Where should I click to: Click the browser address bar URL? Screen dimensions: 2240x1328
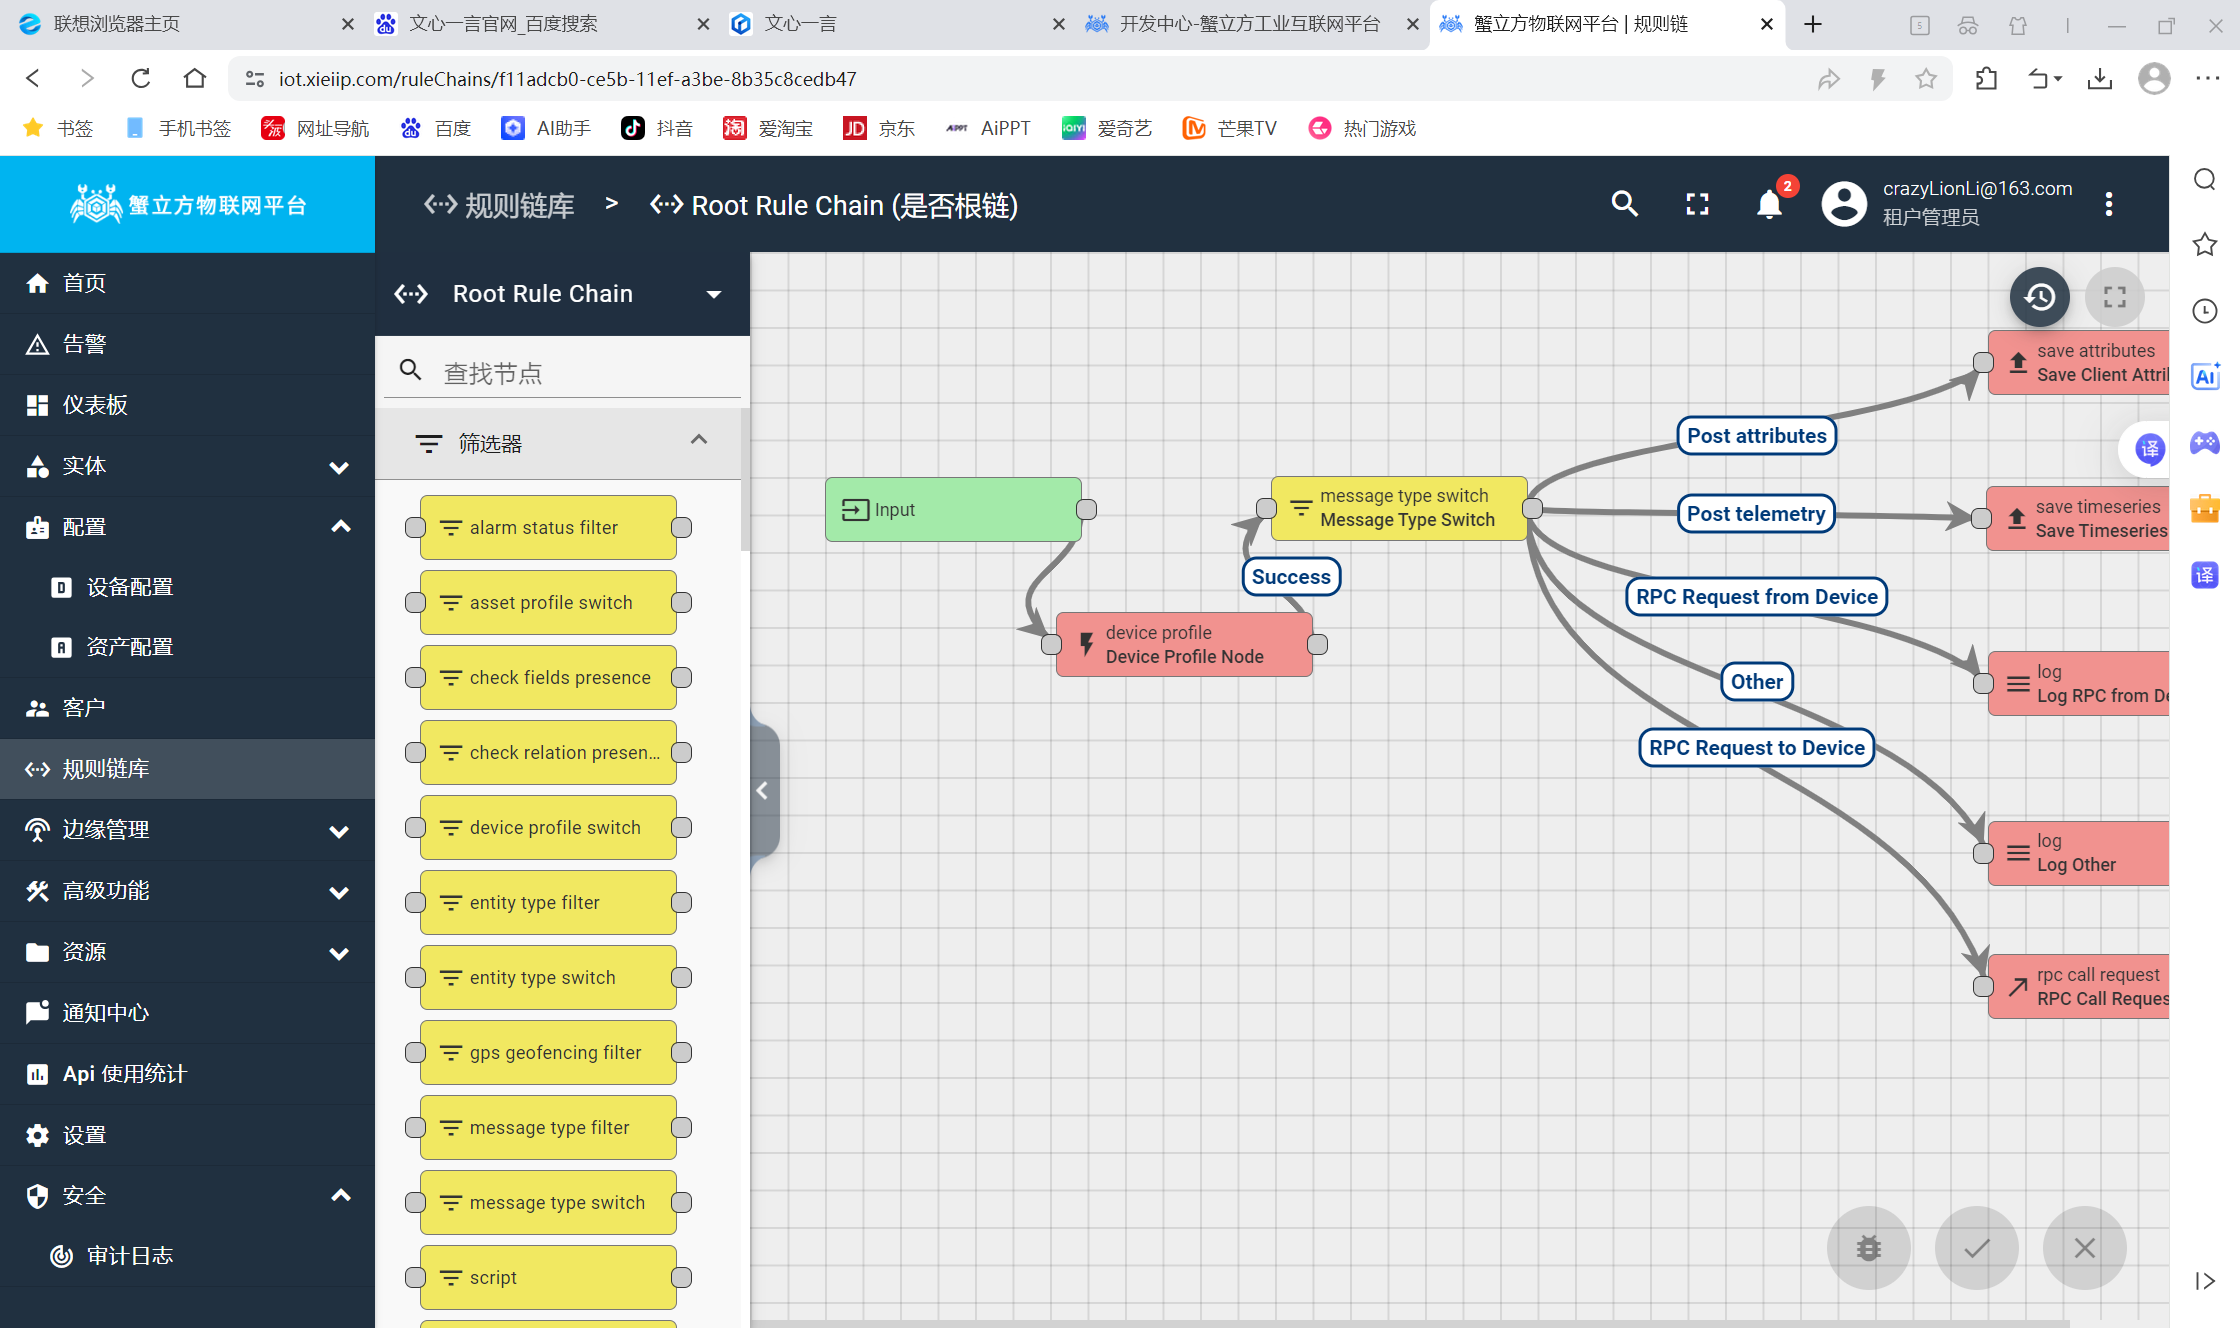pyautogui.click(x=567, y=79)
